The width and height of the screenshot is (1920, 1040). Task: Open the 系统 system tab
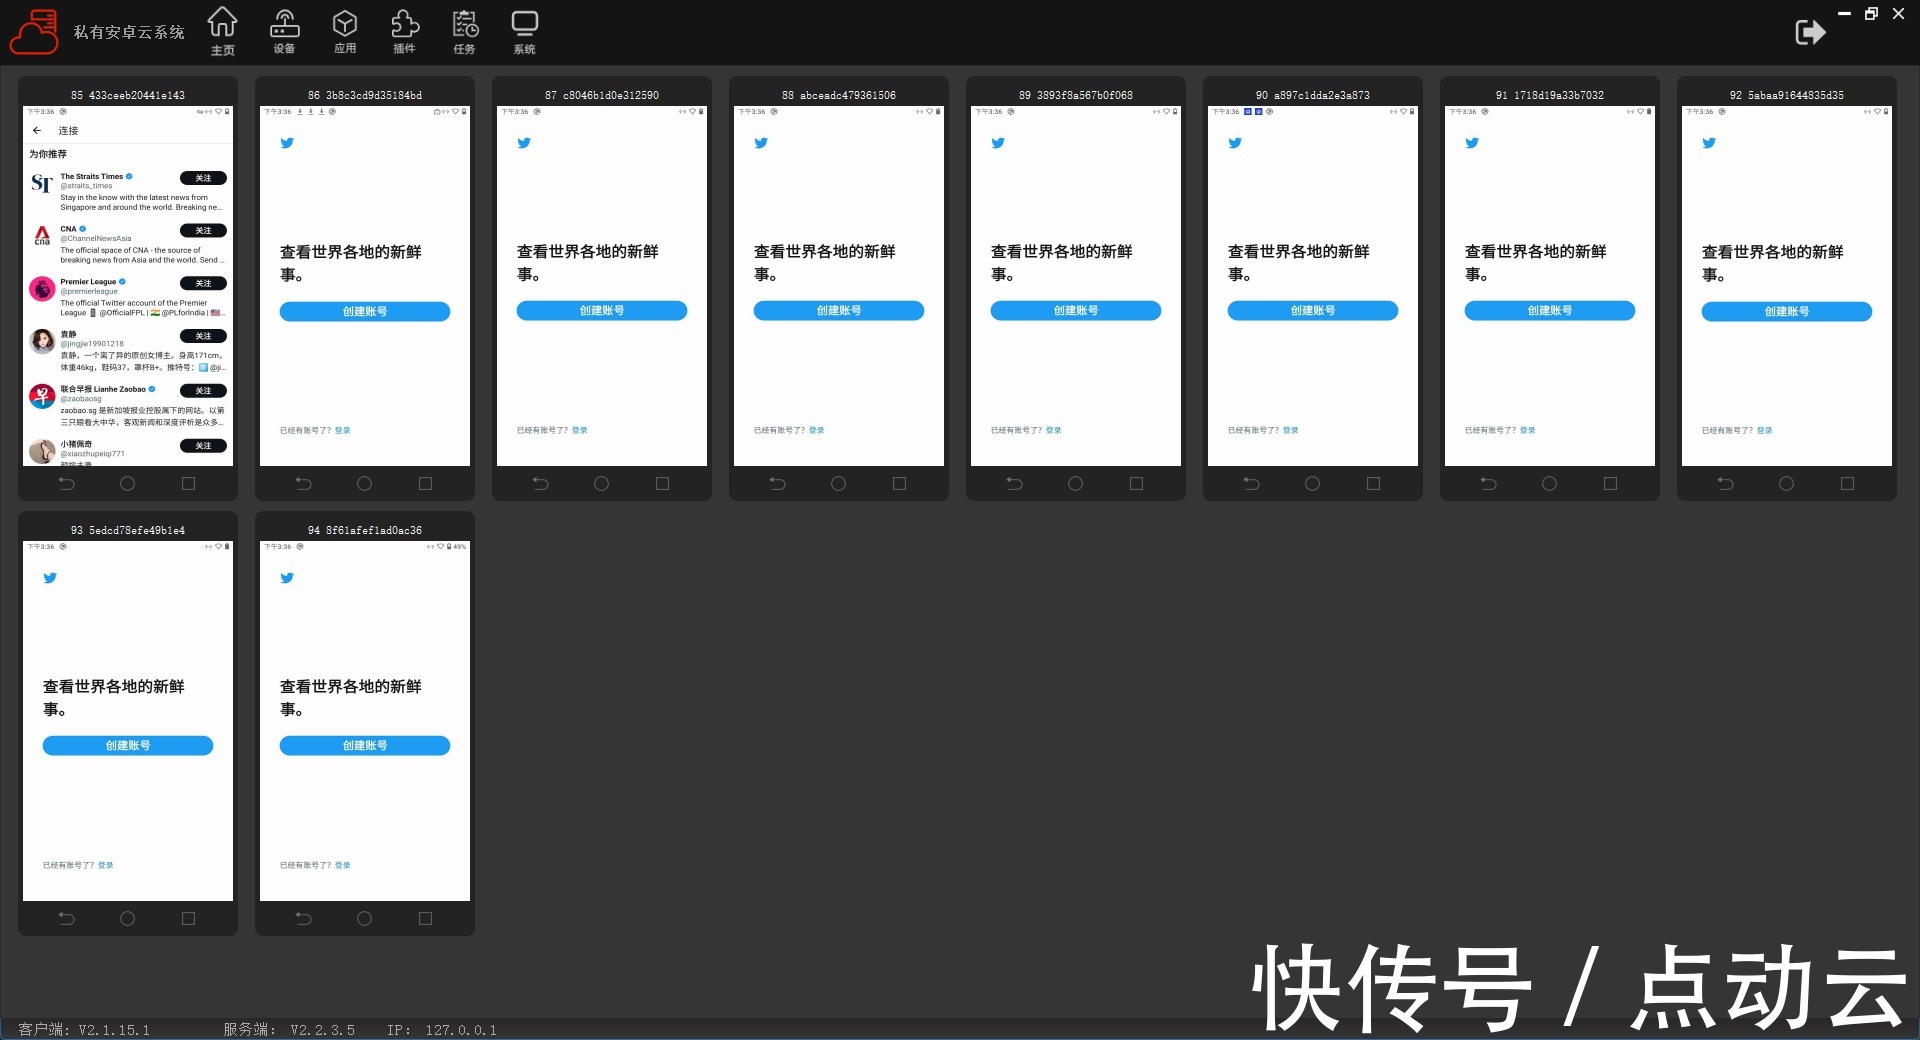pos(524,31)
